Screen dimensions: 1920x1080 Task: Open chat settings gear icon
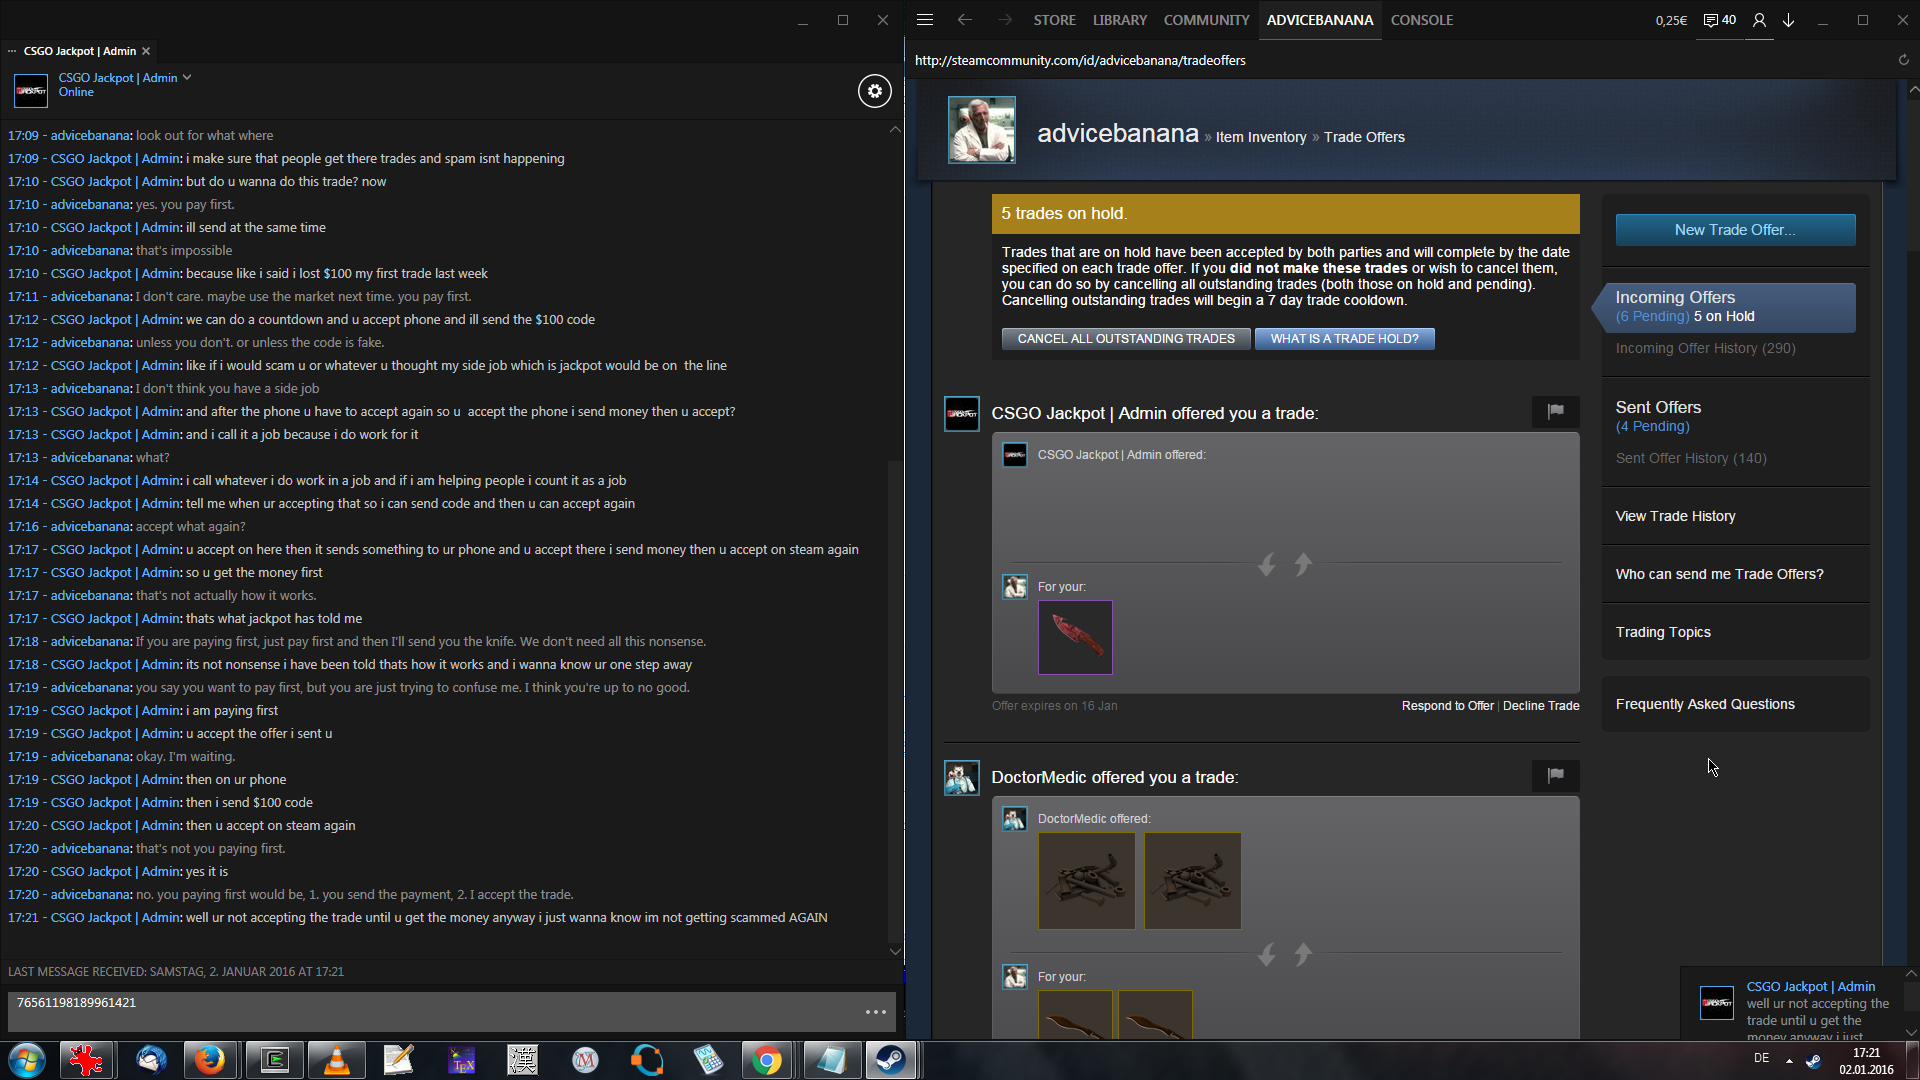(x=874, y=91)
